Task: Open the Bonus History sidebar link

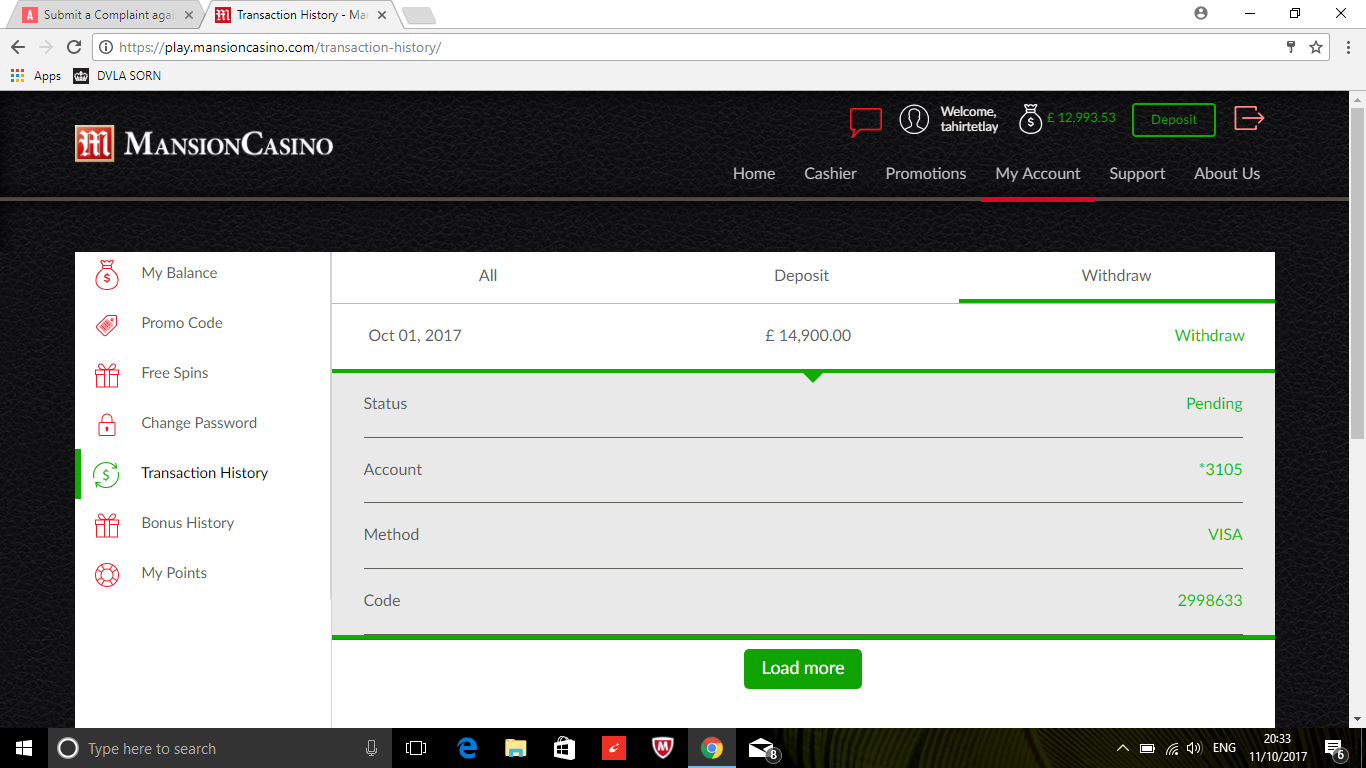Action: pyautogui.click(x=188, y=524)
